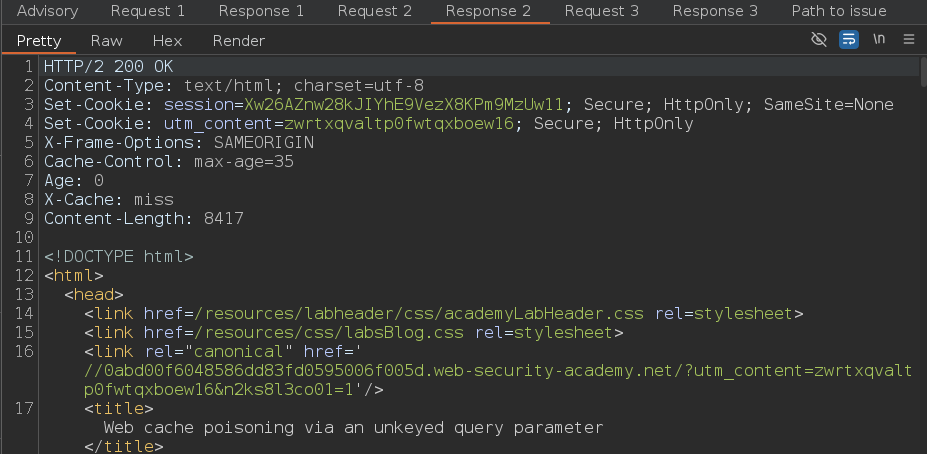View the Response 3 tab

pos(715,11)
